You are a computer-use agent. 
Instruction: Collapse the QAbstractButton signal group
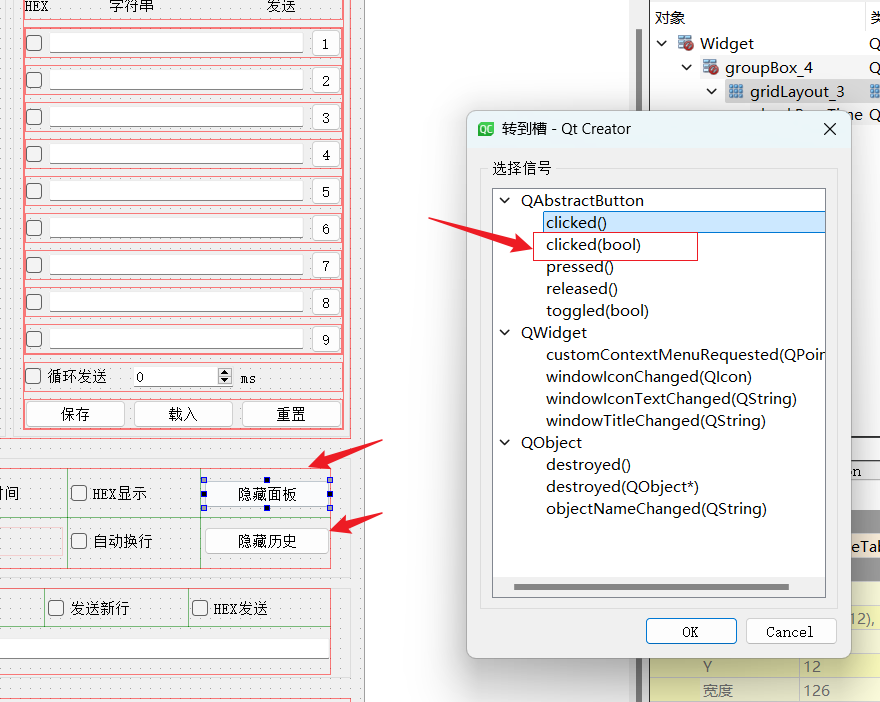tap(505, 200)
